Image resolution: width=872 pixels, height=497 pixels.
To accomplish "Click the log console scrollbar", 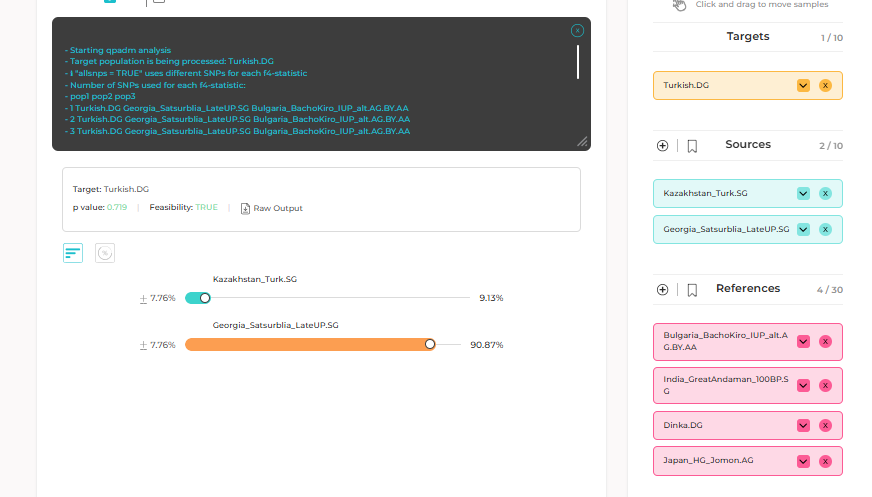I will [x=577, y=62].
